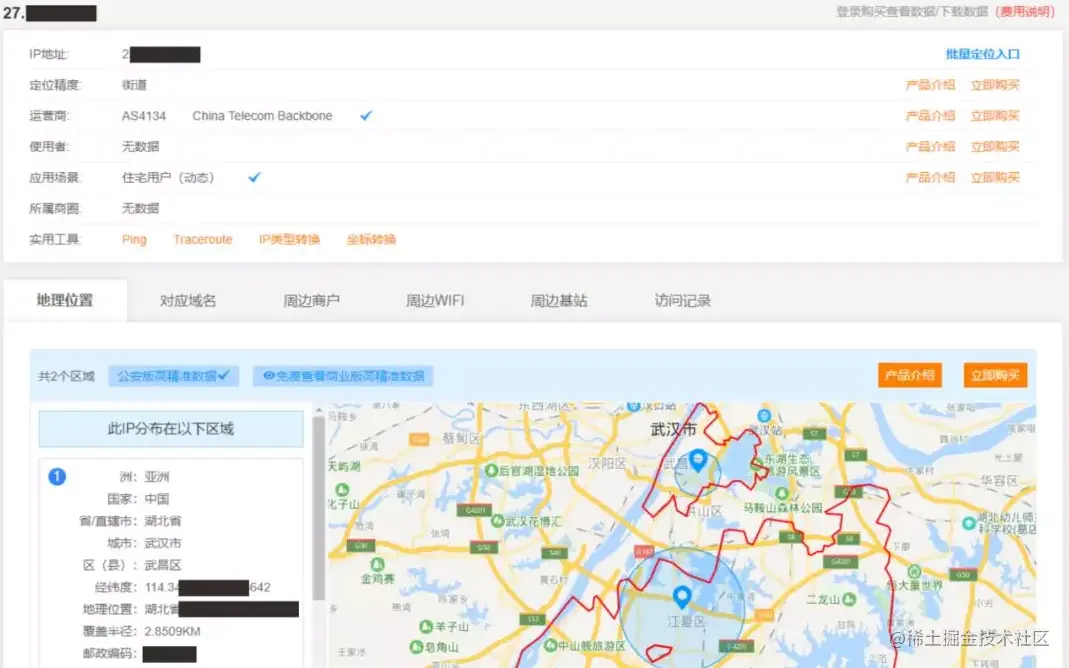Click the 金鸡赛 green marker on map
Screen dimensions: 1069x668
point(377,564)
